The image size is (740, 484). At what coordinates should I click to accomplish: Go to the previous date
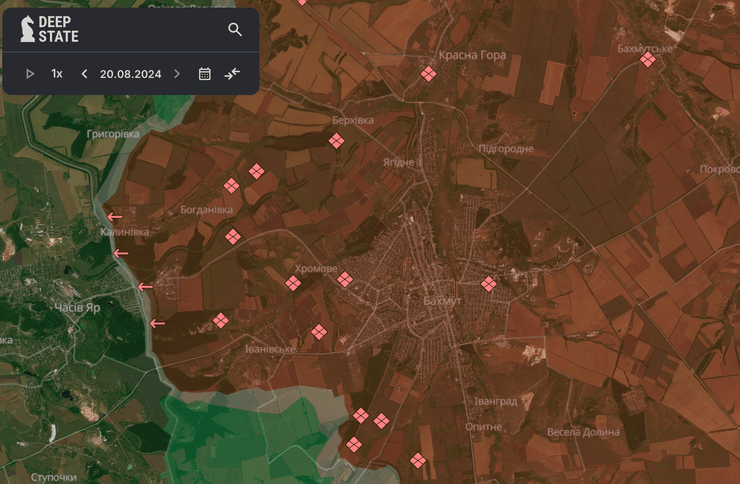click(84, 74)
